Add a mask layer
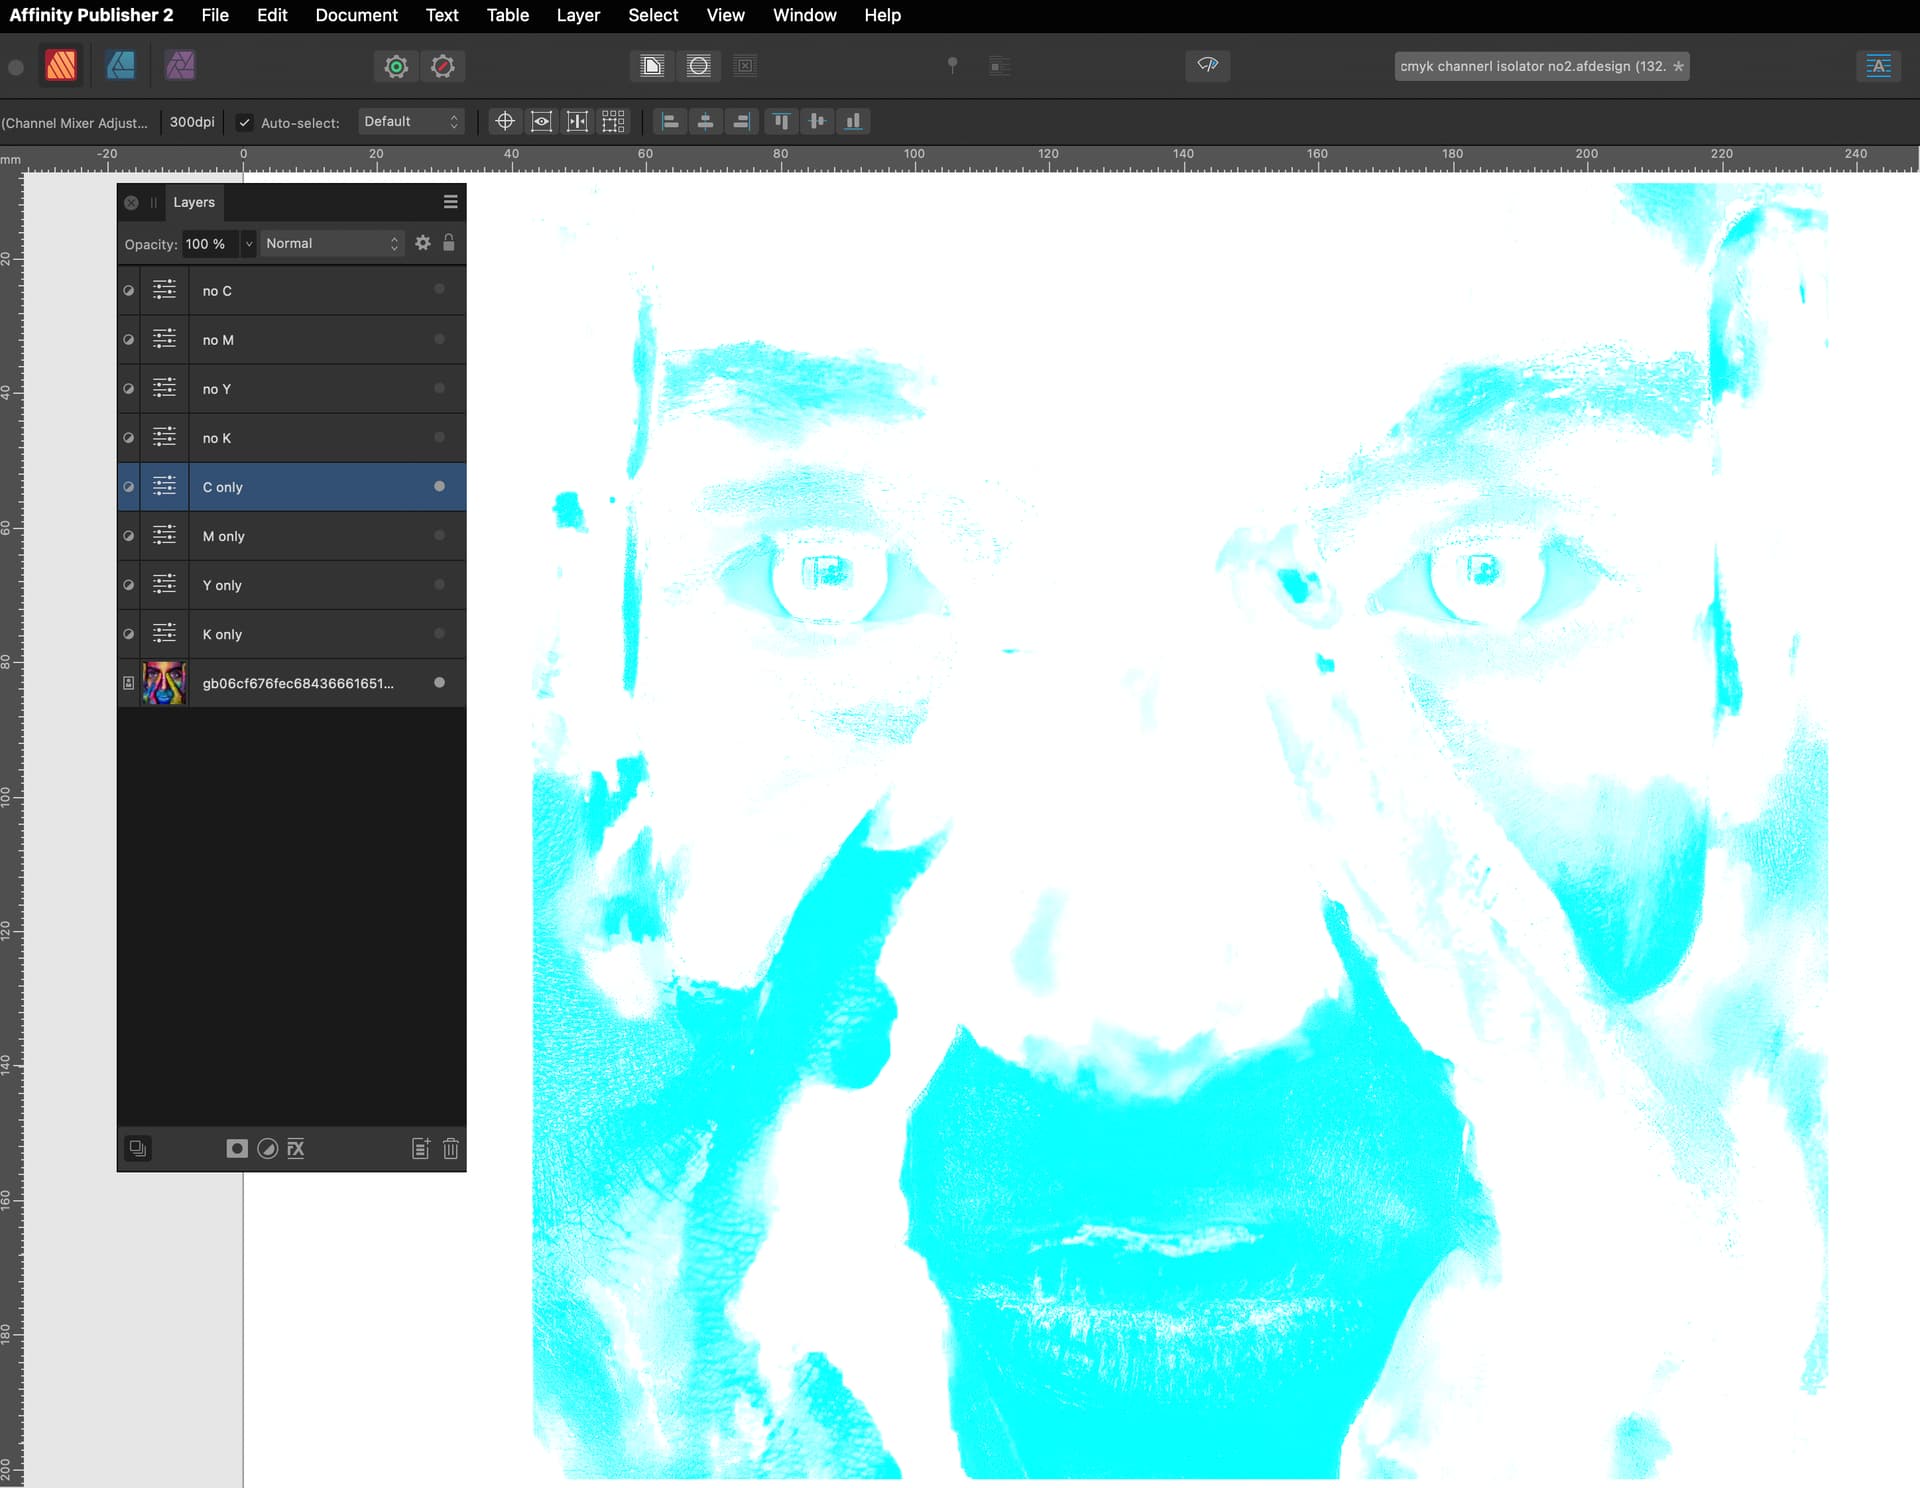Image resolution: width=1920 pixels, height=1488 pixels. click(x=237, y=1148)
